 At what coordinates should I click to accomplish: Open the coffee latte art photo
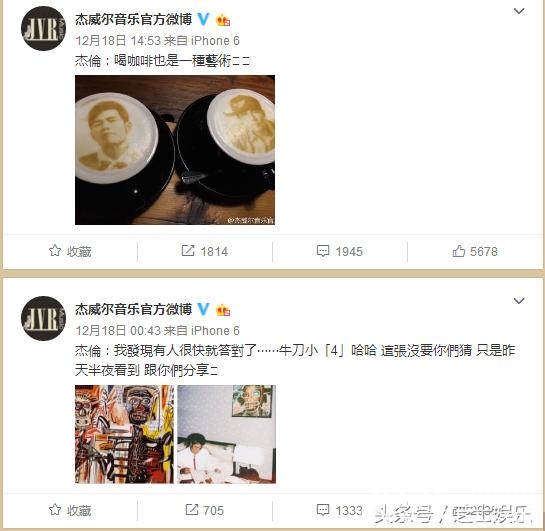(x=175, y=150)
